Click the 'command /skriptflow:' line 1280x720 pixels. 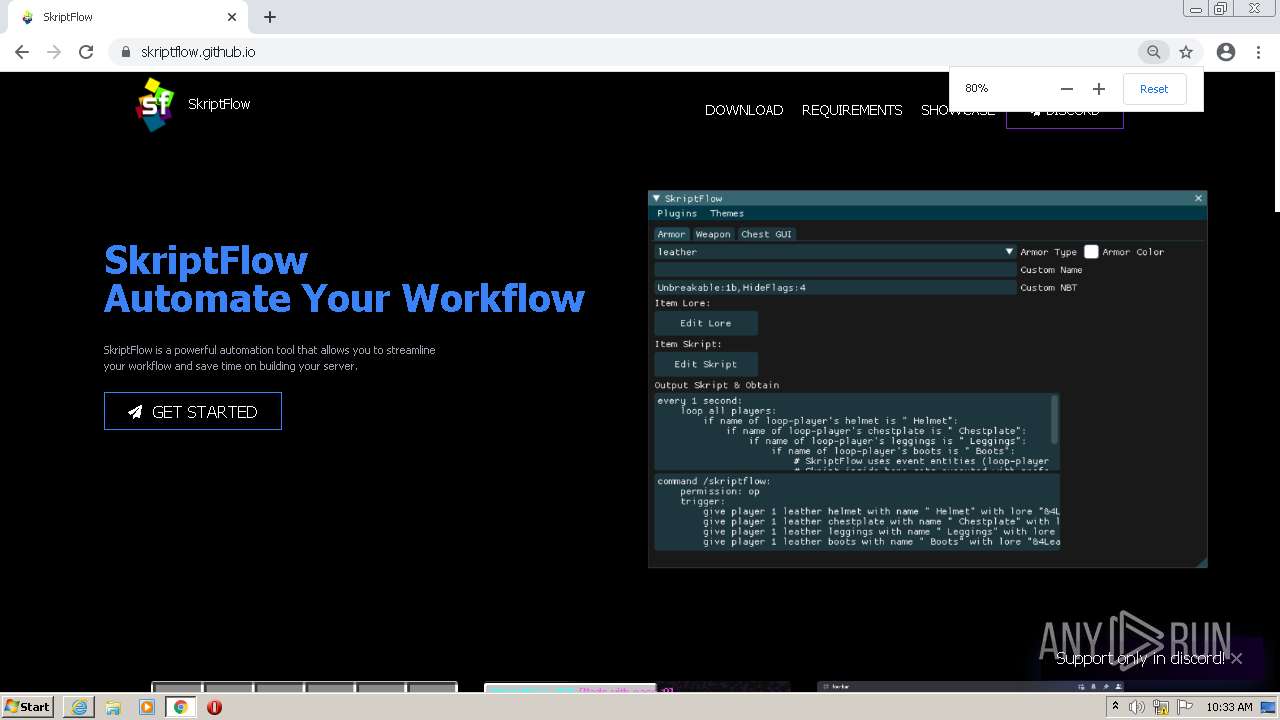tap(714, 481)
